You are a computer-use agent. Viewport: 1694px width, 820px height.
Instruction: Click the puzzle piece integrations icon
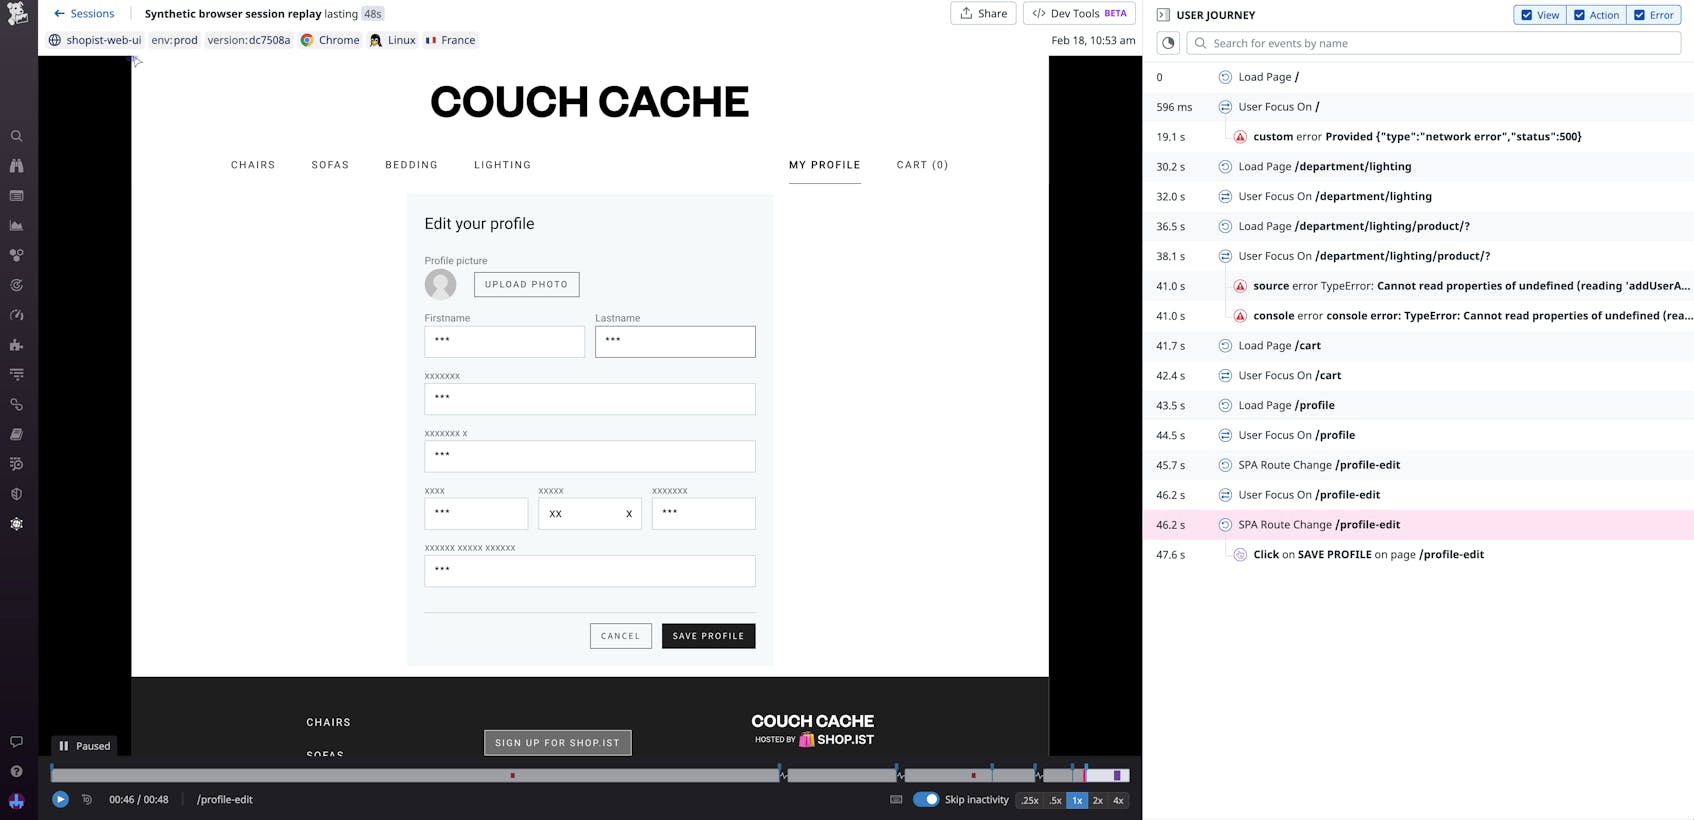click(x=17, y=345)
